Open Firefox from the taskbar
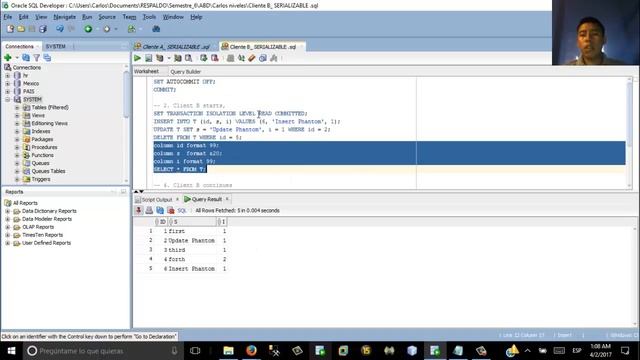Image resolution: width=640 pixels, height=360 pixels. pyautogui.click(x=251, y=351)
